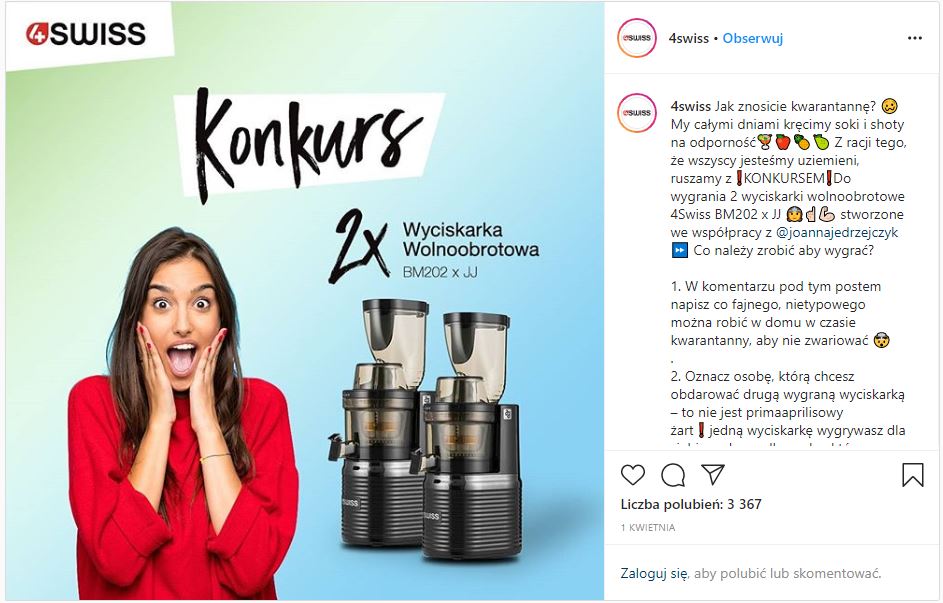Viewport: 943px width, 603px height.
Task: Open 4swiss username in post header
Action: 689,38
